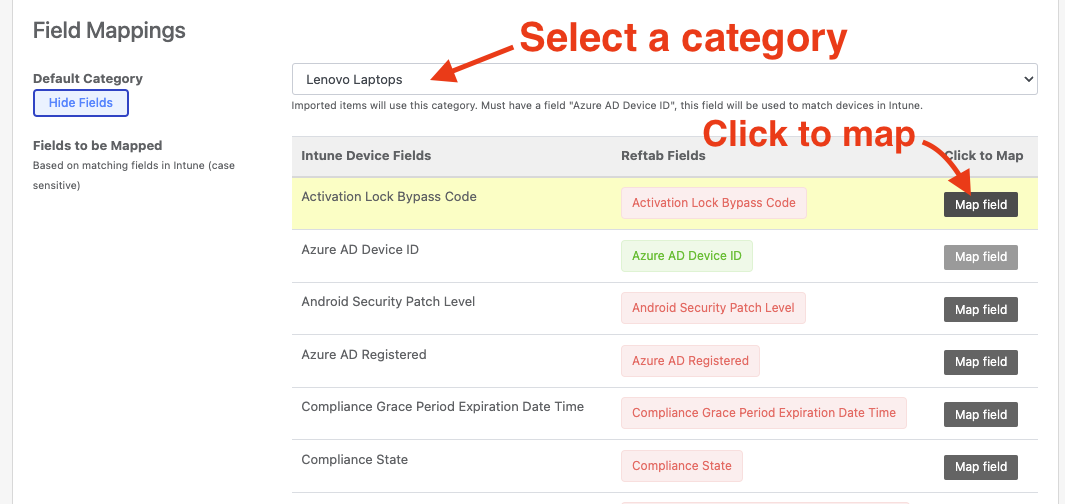The width and height of the screenshot is (1065, 504).
Task: Click the Azure AD Registered Reftab tag
Action: (x=690, y=361)
